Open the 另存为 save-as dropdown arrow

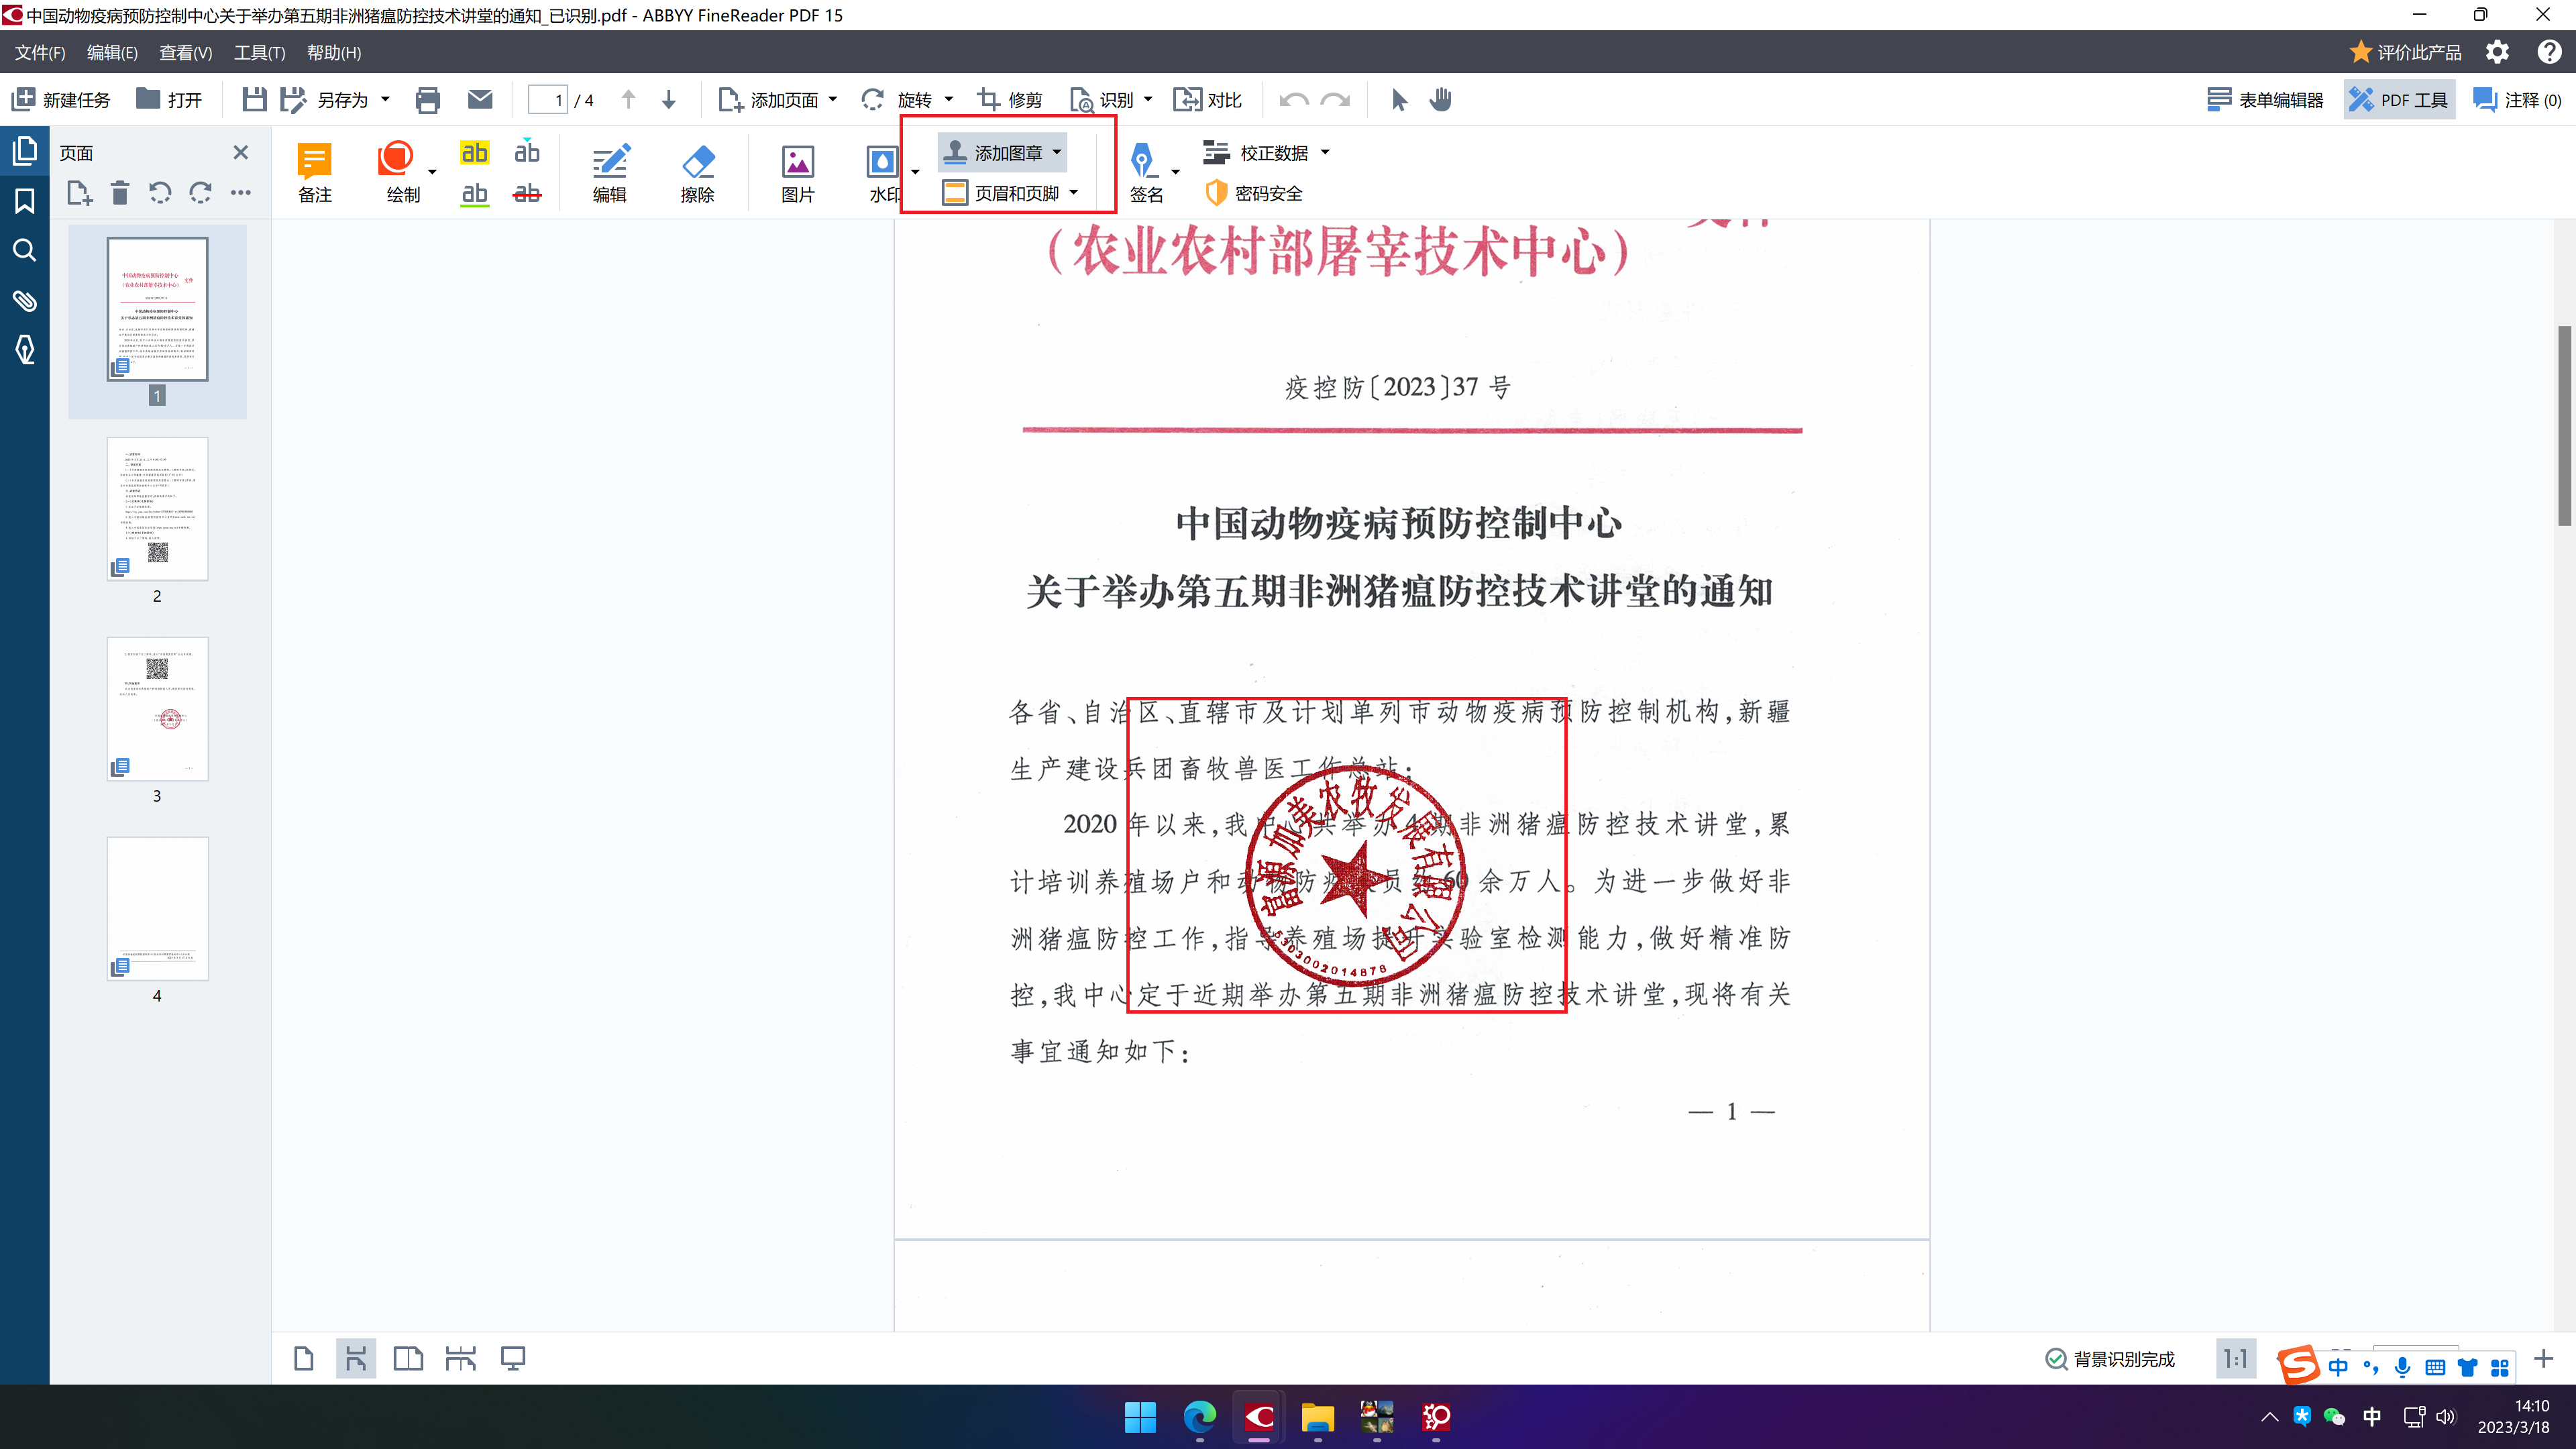click(385, 100)
